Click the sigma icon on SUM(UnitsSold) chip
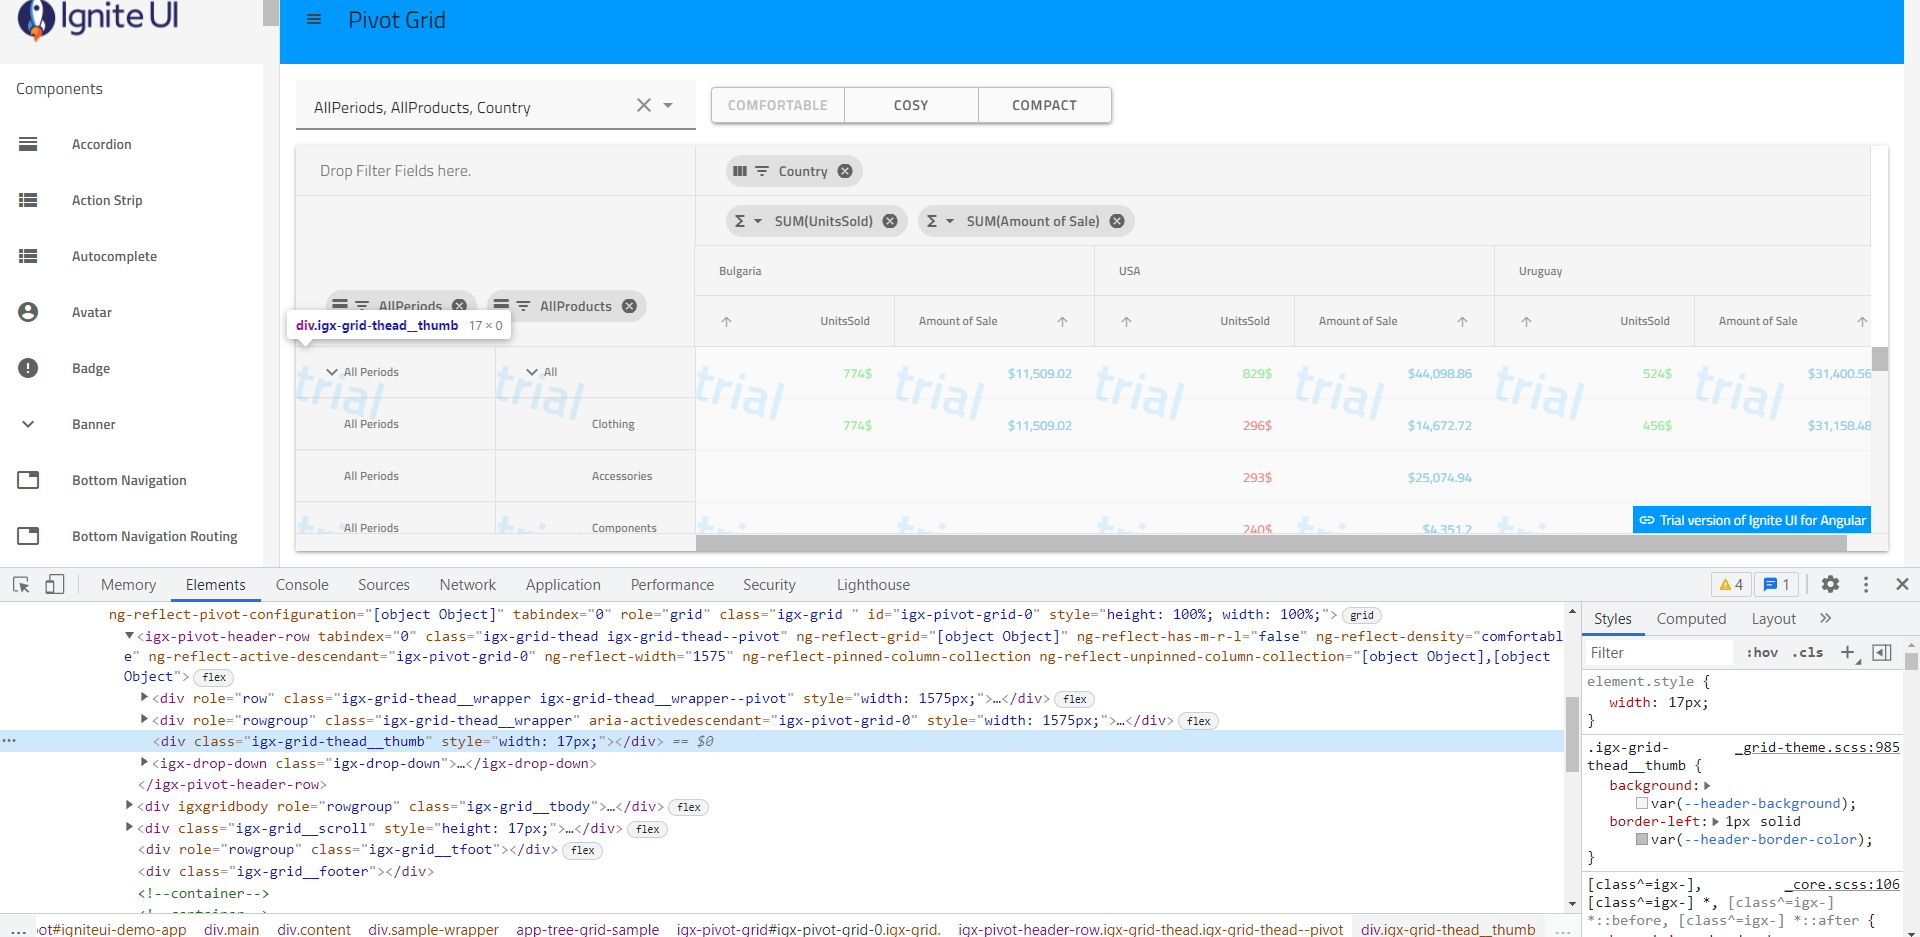Screen dimensions: 1920x937 (741, 221)
